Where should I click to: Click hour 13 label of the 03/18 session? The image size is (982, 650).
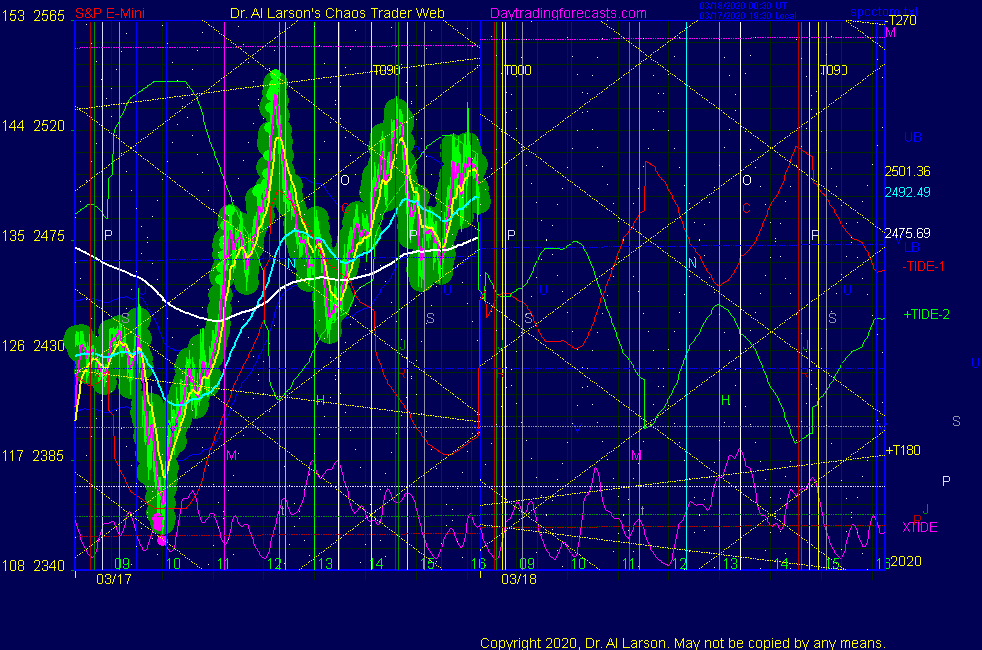(730, 564)
